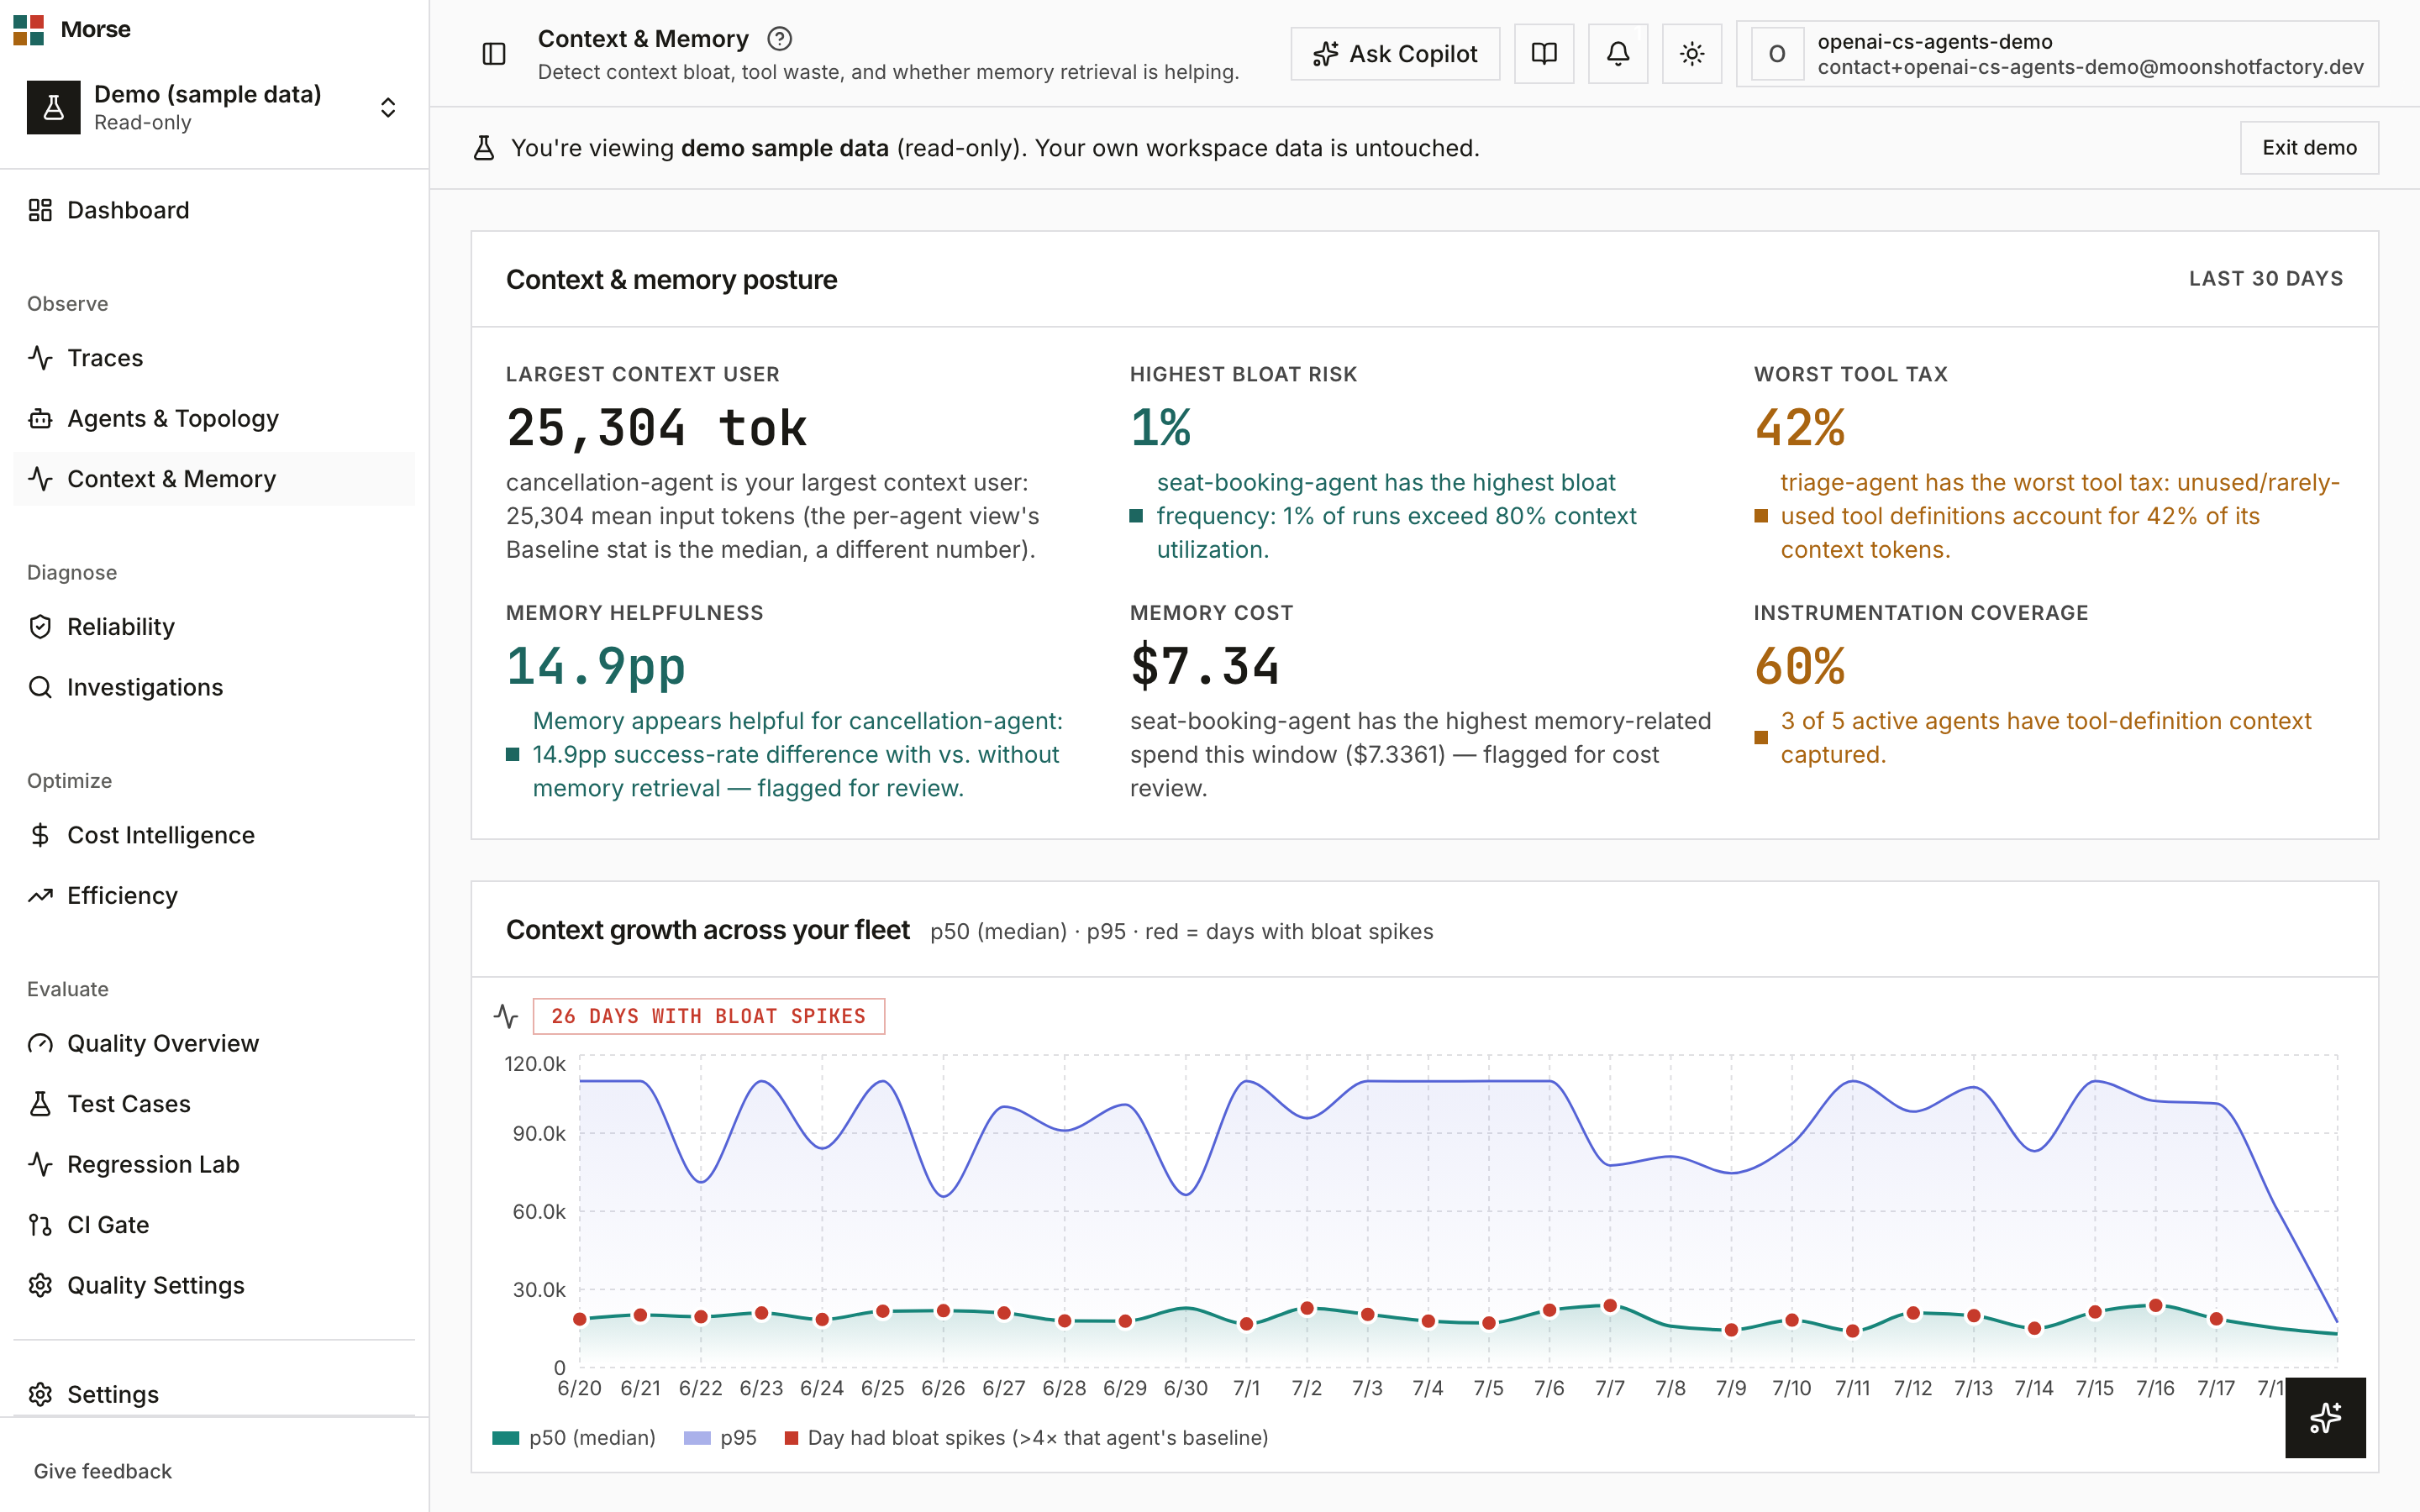
Task: Click the '$7.34' memory cost value
Action: [x=1205, y=667]
